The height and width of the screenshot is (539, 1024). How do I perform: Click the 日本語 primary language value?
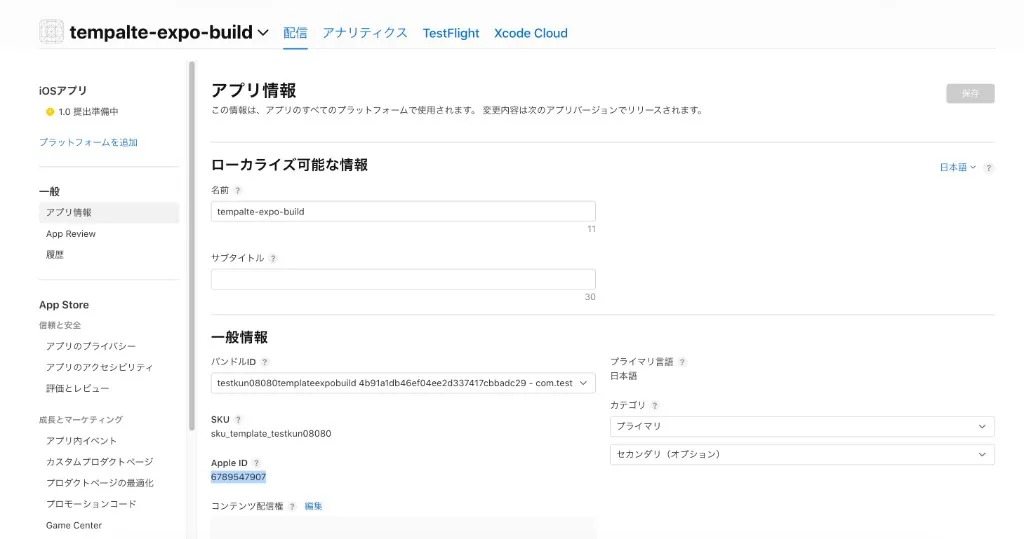pyautogui.click(x=624, y=376)
